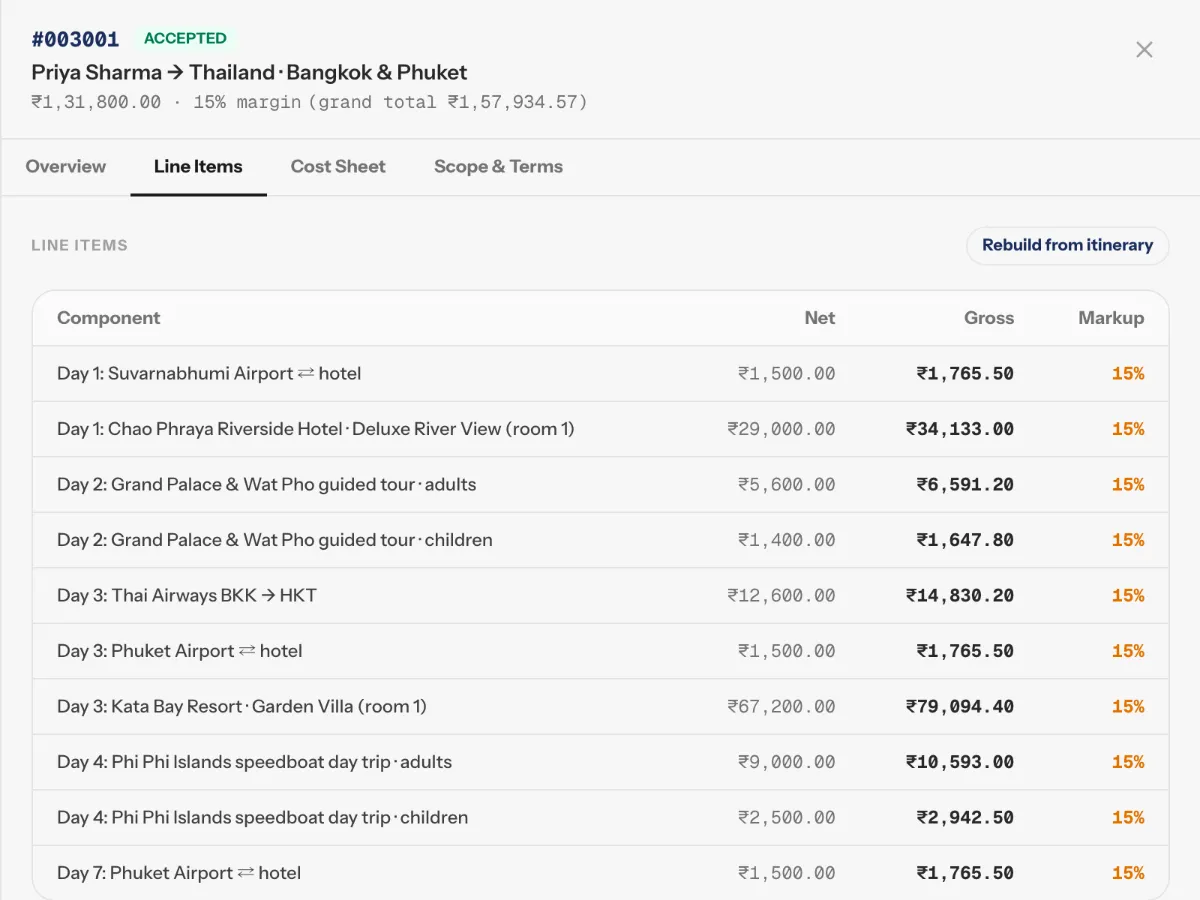Click gross value ₹2,942.50
Image resolution: width=1200 pixels, height=900 pixels.
(x=965, y=818)
